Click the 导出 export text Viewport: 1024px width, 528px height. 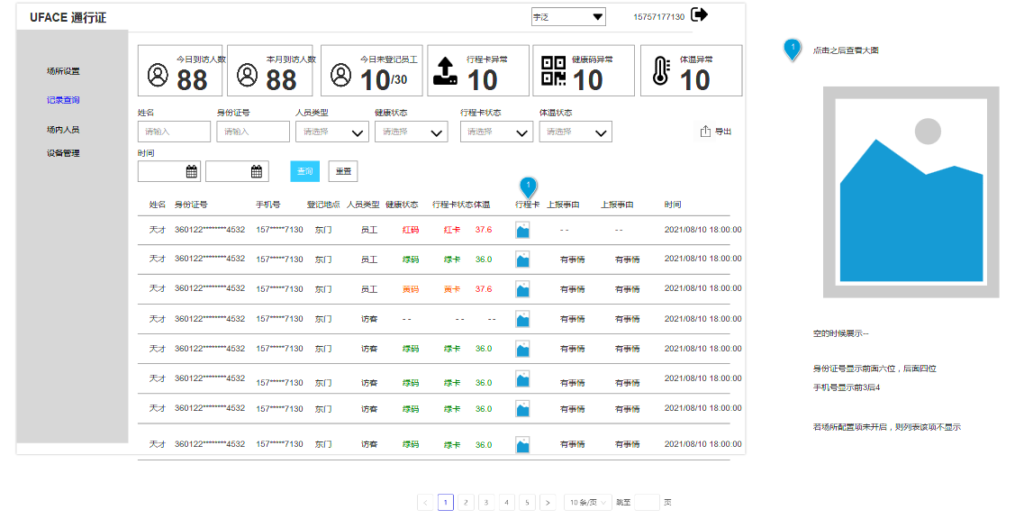[723, 131]
